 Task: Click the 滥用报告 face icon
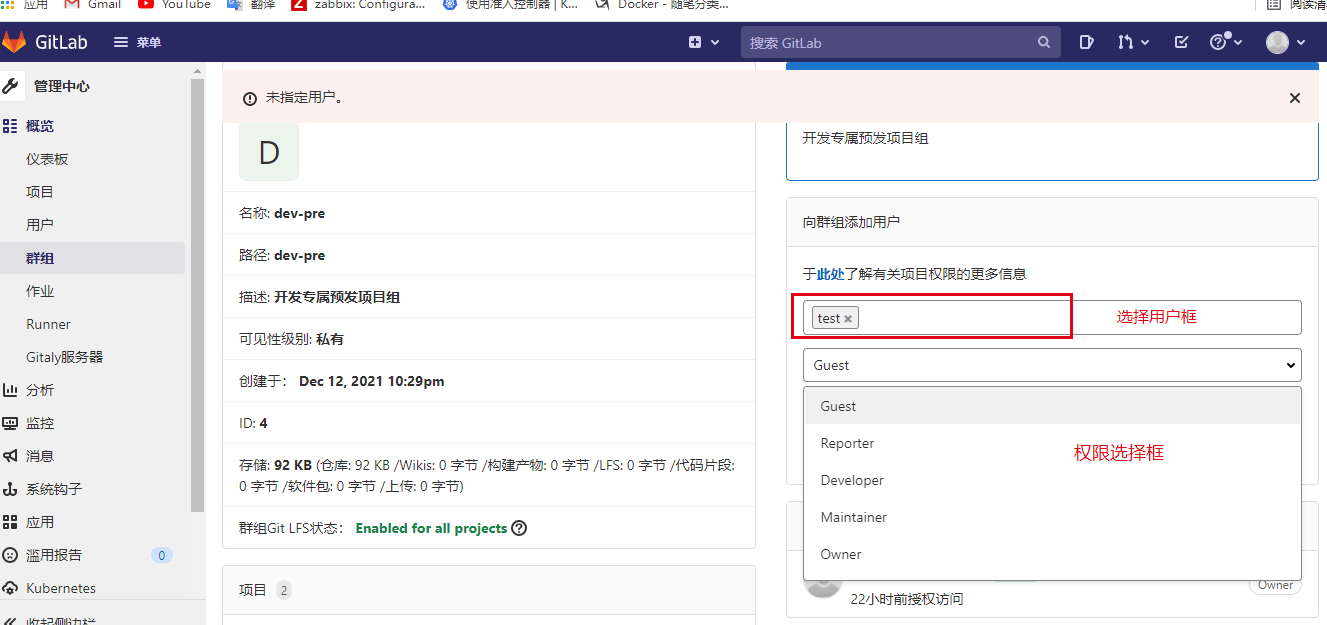pos(10,555)
